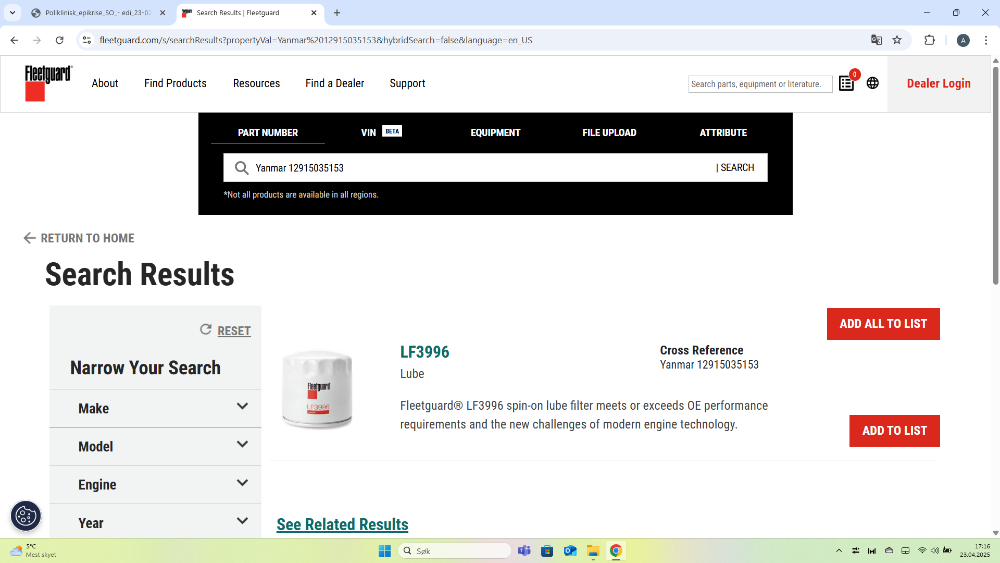Click ADD TO LIST for LF3996

click(894, 431)
